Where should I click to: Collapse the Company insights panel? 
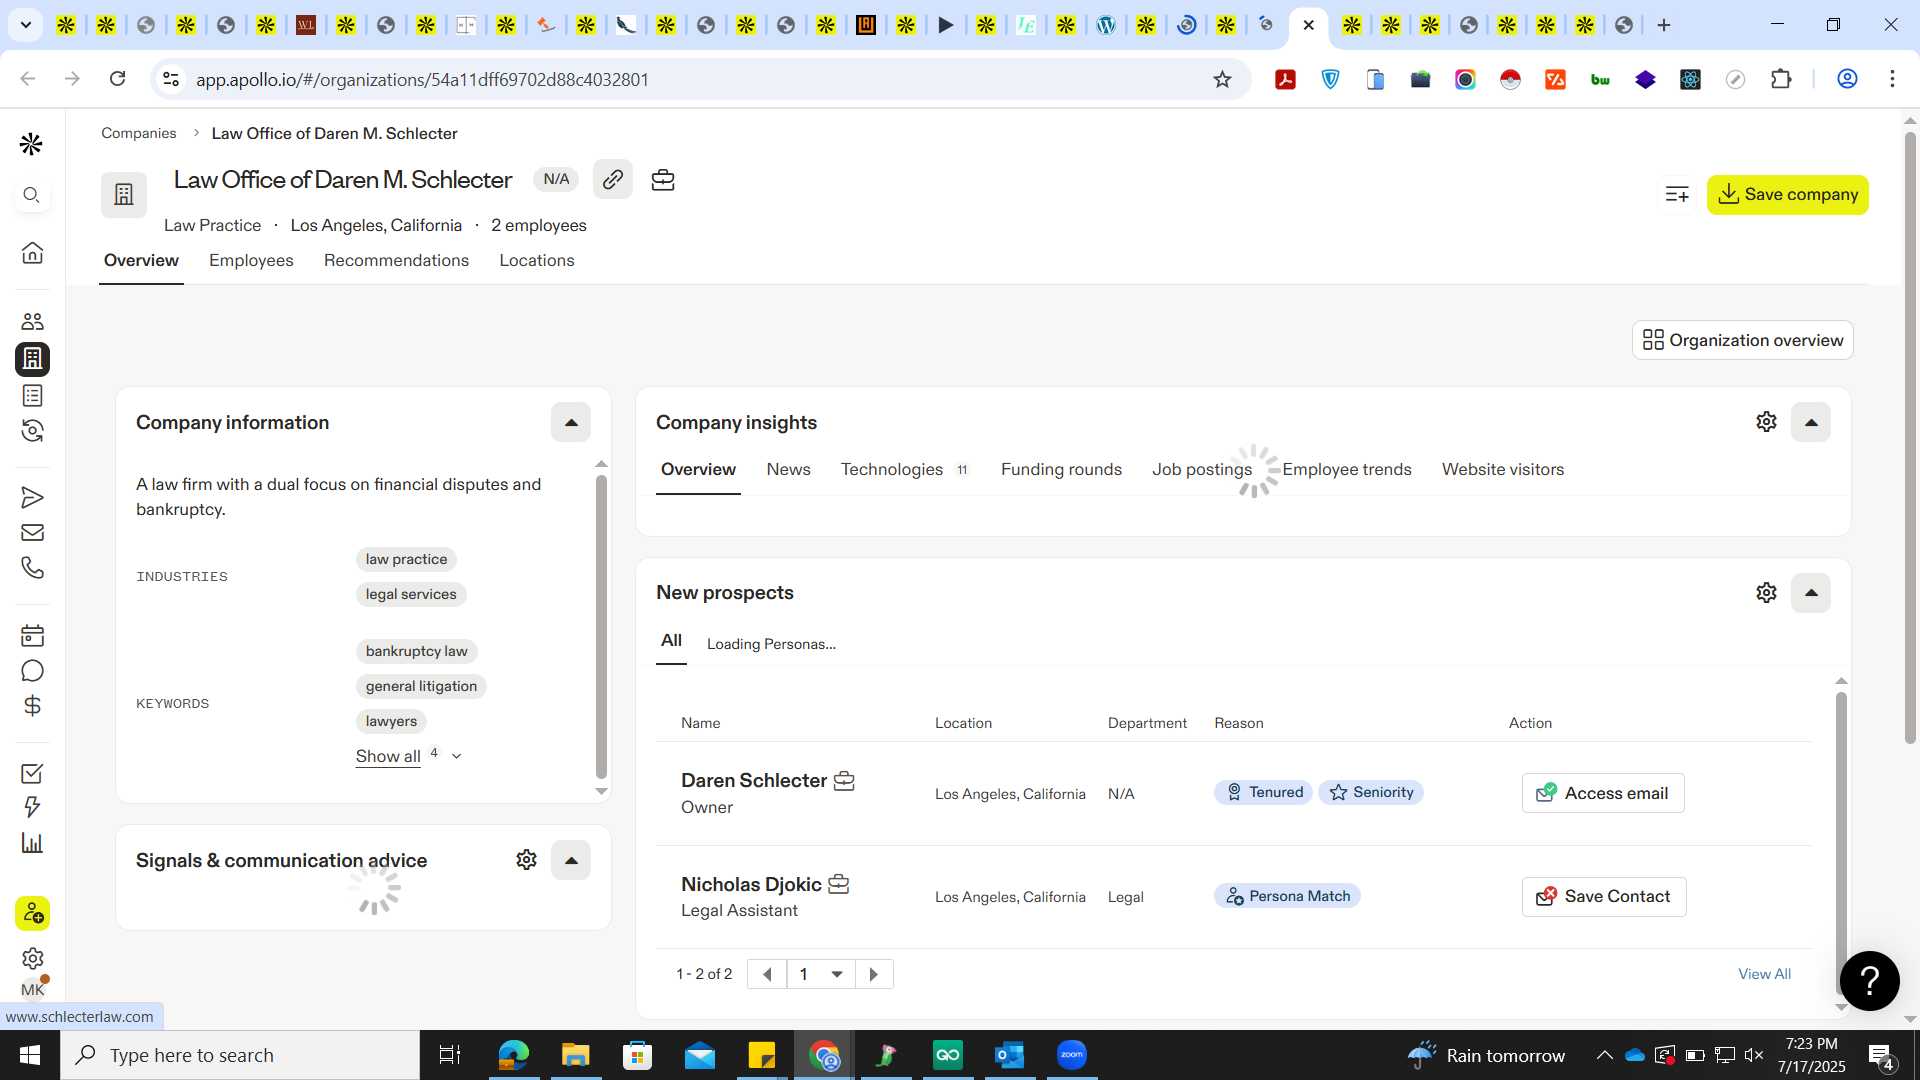[x=1811, y=422]
